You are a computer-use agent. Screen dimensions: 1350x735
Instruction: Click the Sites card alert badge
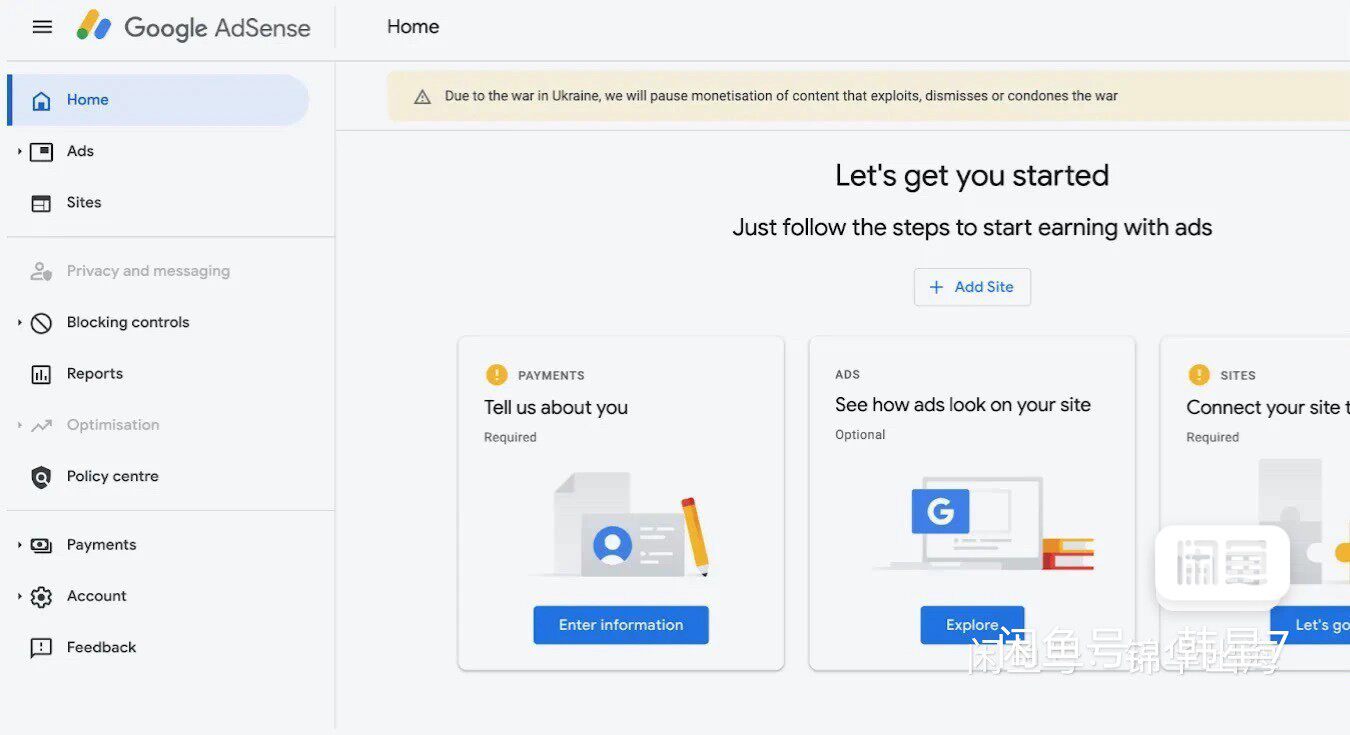pos(1199,375)
